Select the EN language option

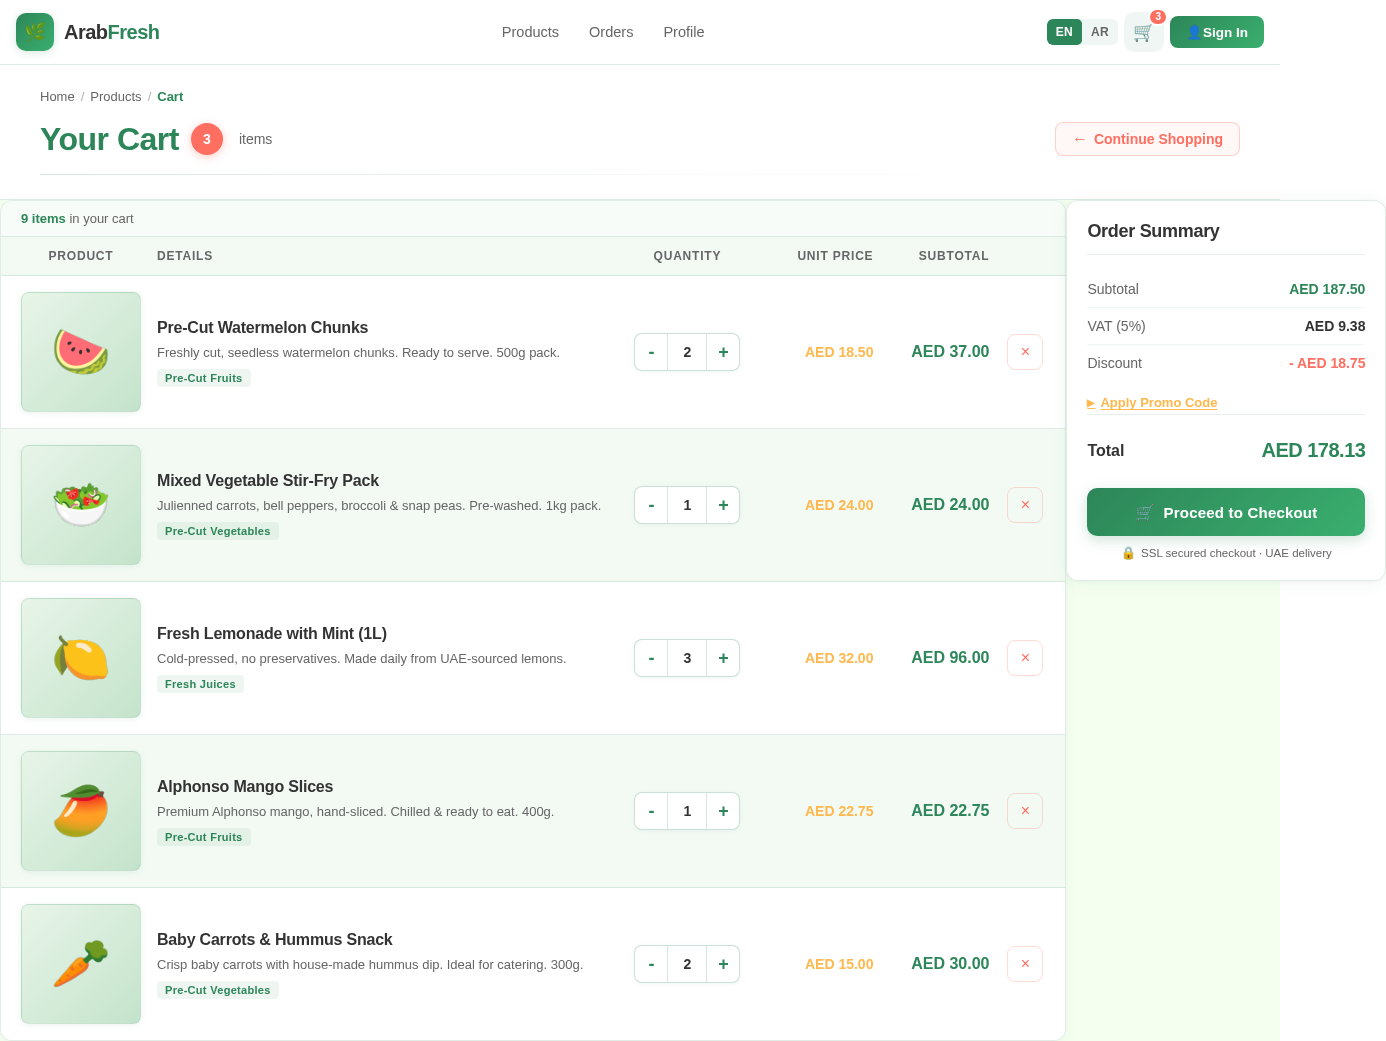click(1064, 32)
